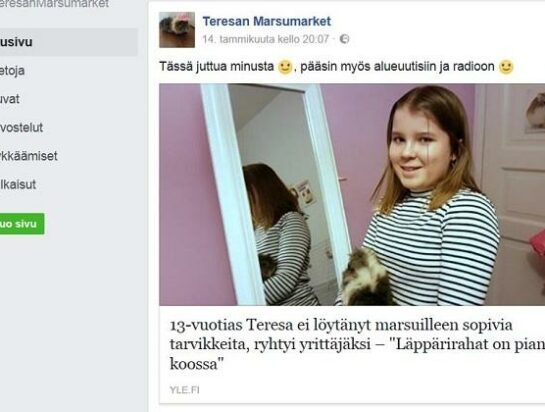Open the post timestamp '14. tammikuuta kello 20:07'
Viewport: 545px width, 412px height.
coord(266,39)
